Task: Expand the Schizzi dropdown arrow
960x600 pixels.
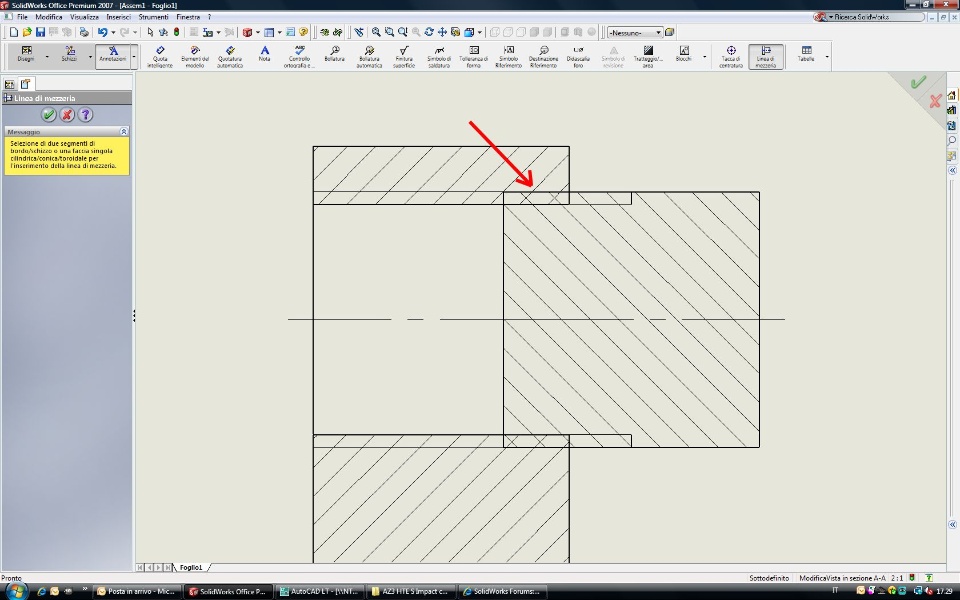Action: pyautogui.click(x=90, y=57)
